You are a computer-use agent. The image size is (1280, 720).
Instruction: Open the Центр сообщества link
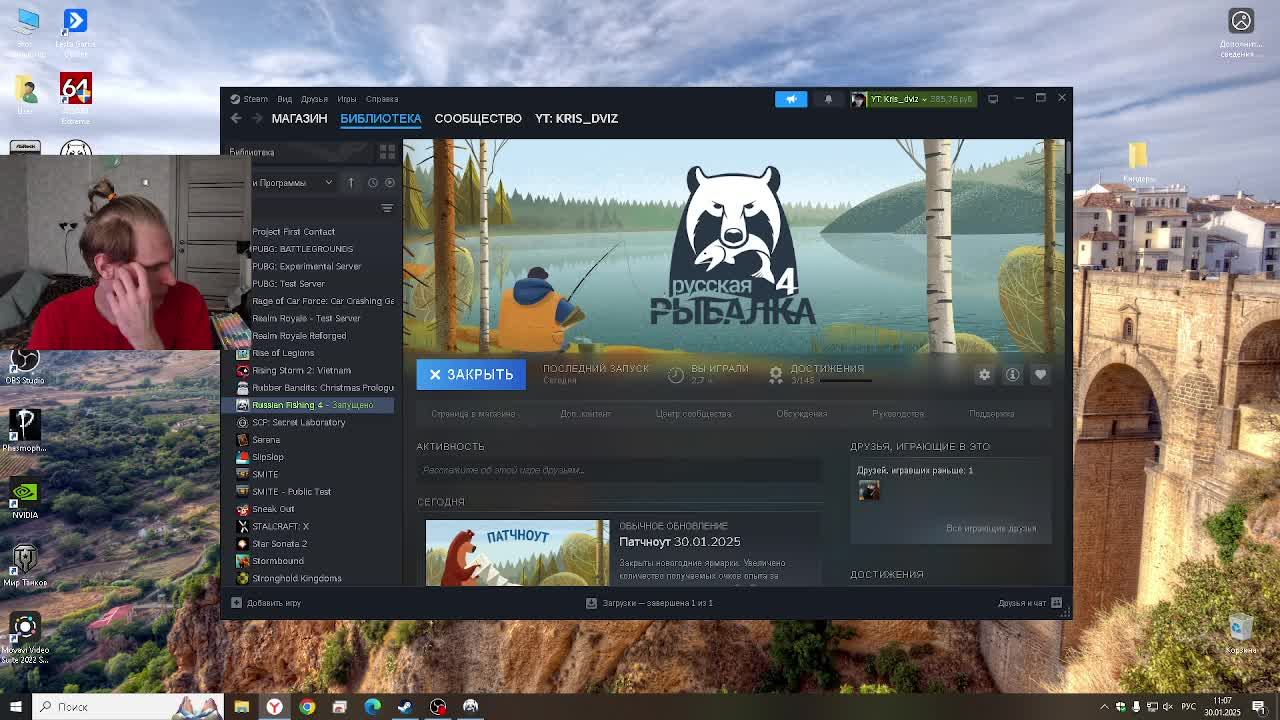(x=693, y=414)
